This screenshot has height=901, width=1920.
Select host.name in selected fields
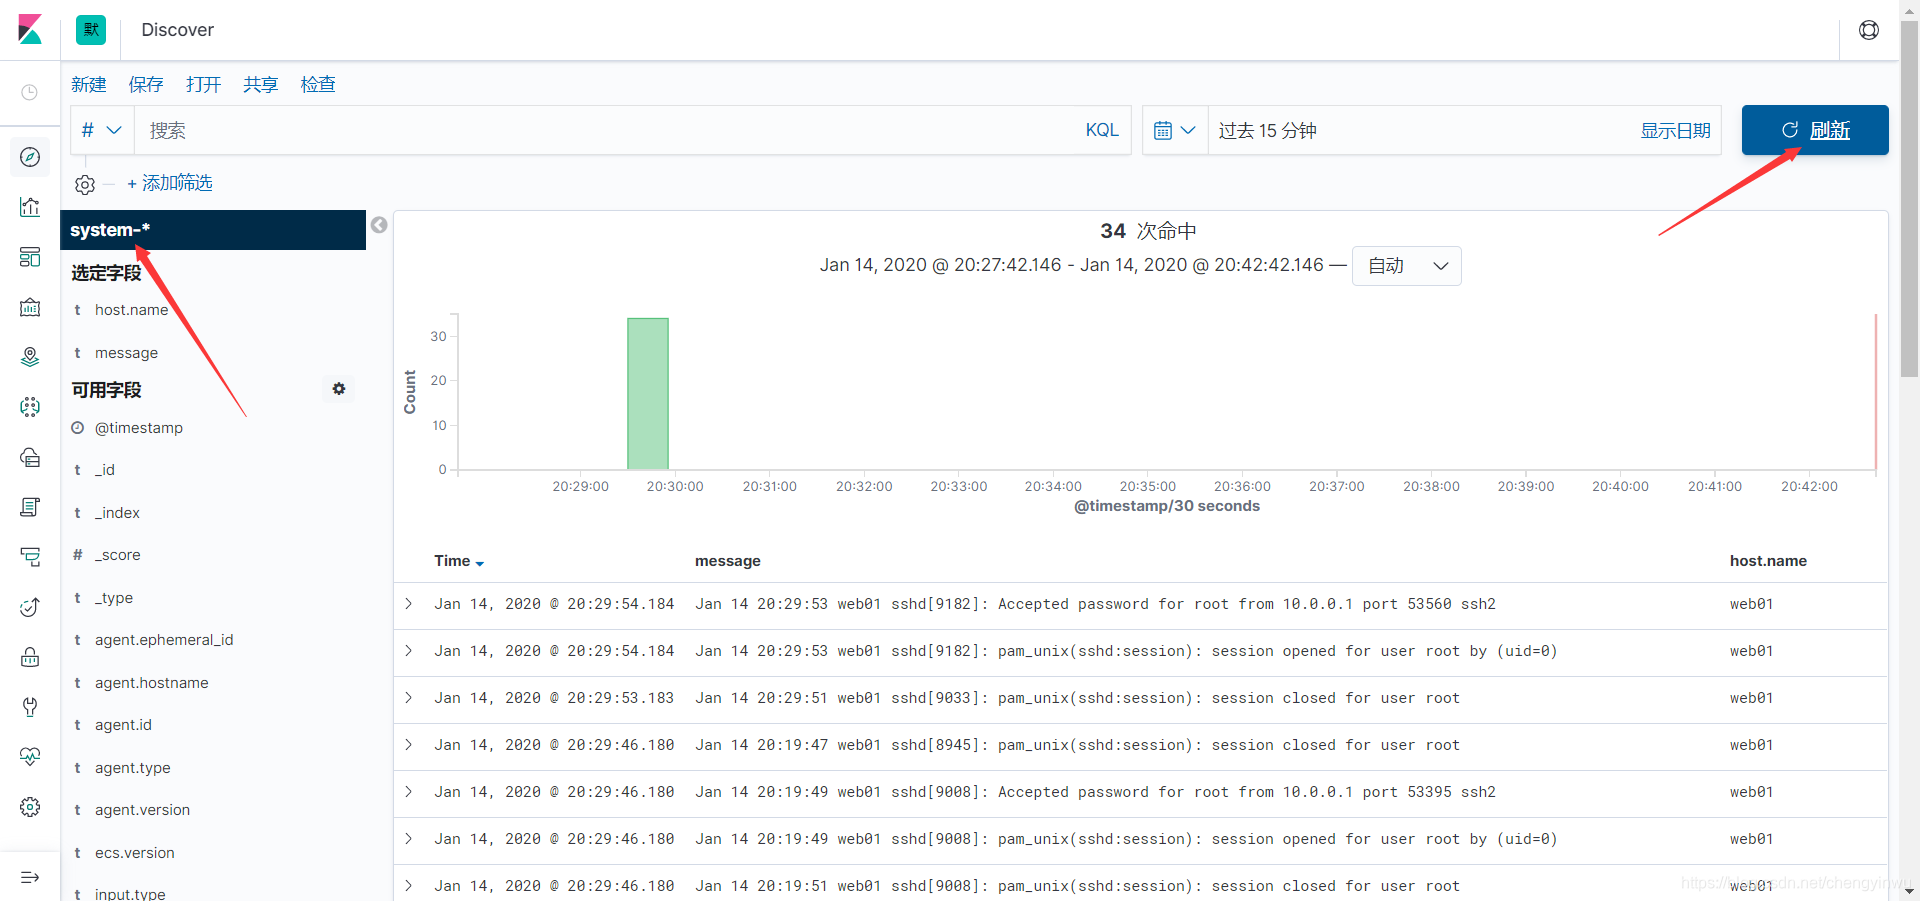(x=131, y=310)
